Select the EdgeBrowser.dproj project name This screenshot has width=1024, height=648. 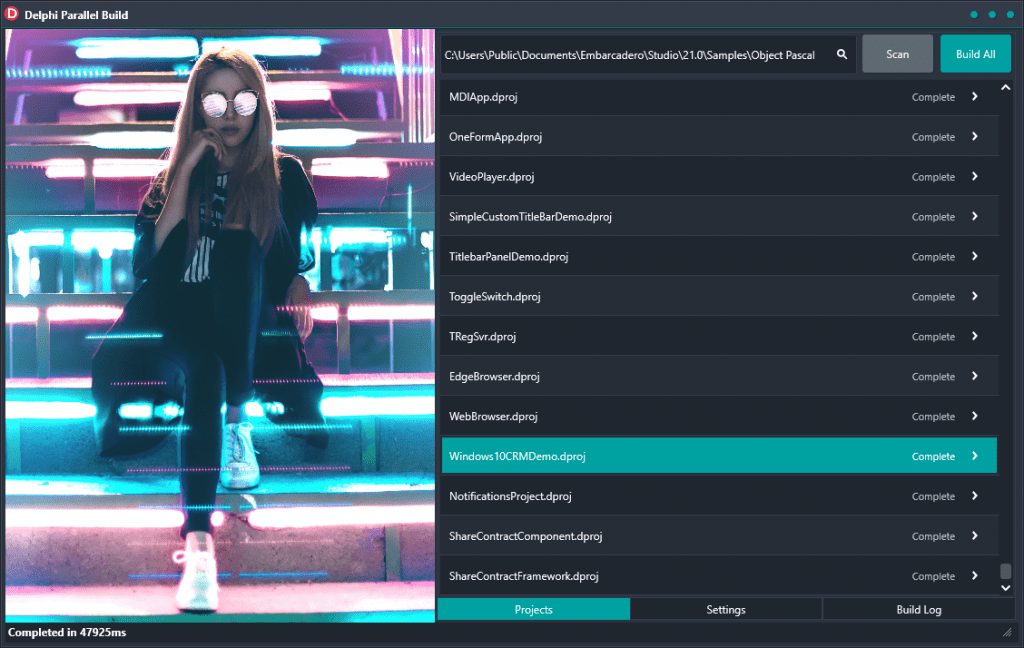tap(494, 376)
